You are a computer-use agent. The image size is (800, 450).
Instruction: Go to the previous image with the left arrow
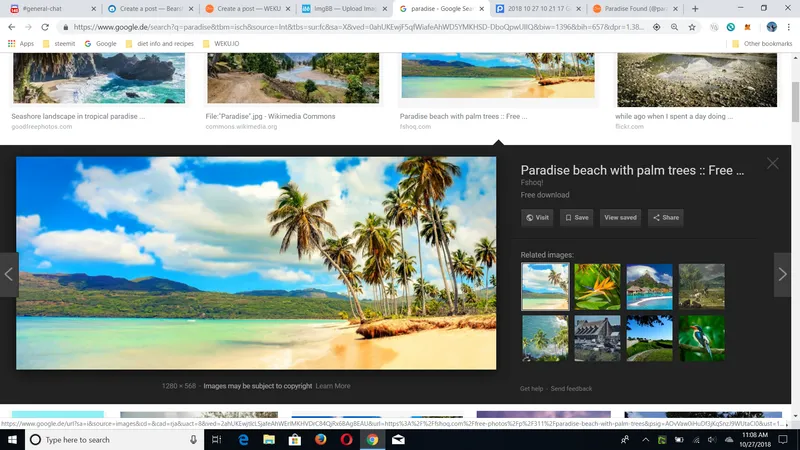[x=9, y=274]
